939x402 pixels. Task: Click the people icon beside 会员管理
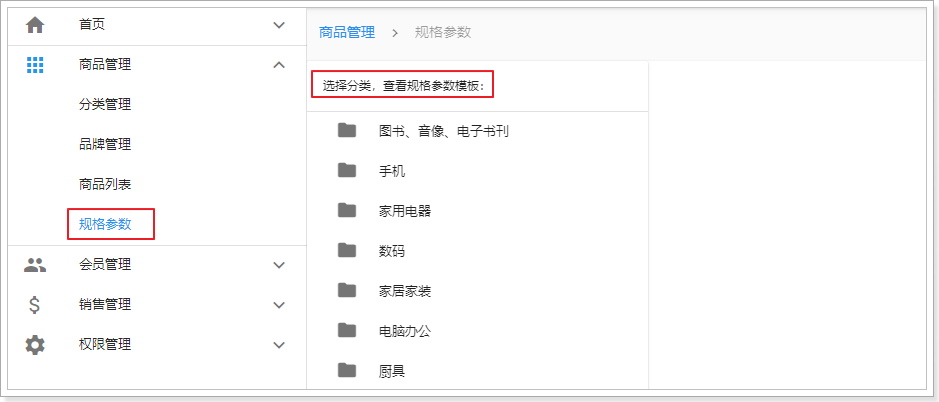35,265
